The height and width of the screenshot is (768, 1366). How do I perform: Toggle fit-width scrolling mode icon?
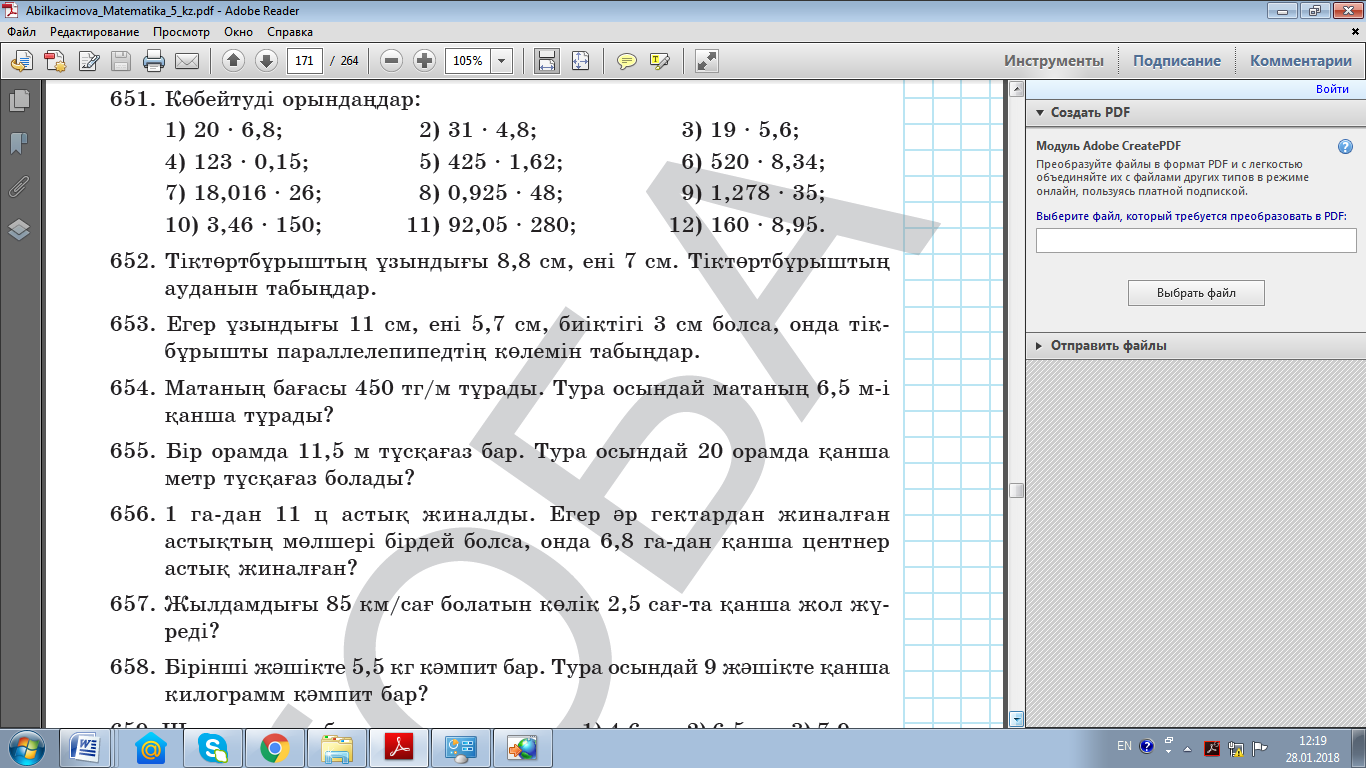click(547, 60)
